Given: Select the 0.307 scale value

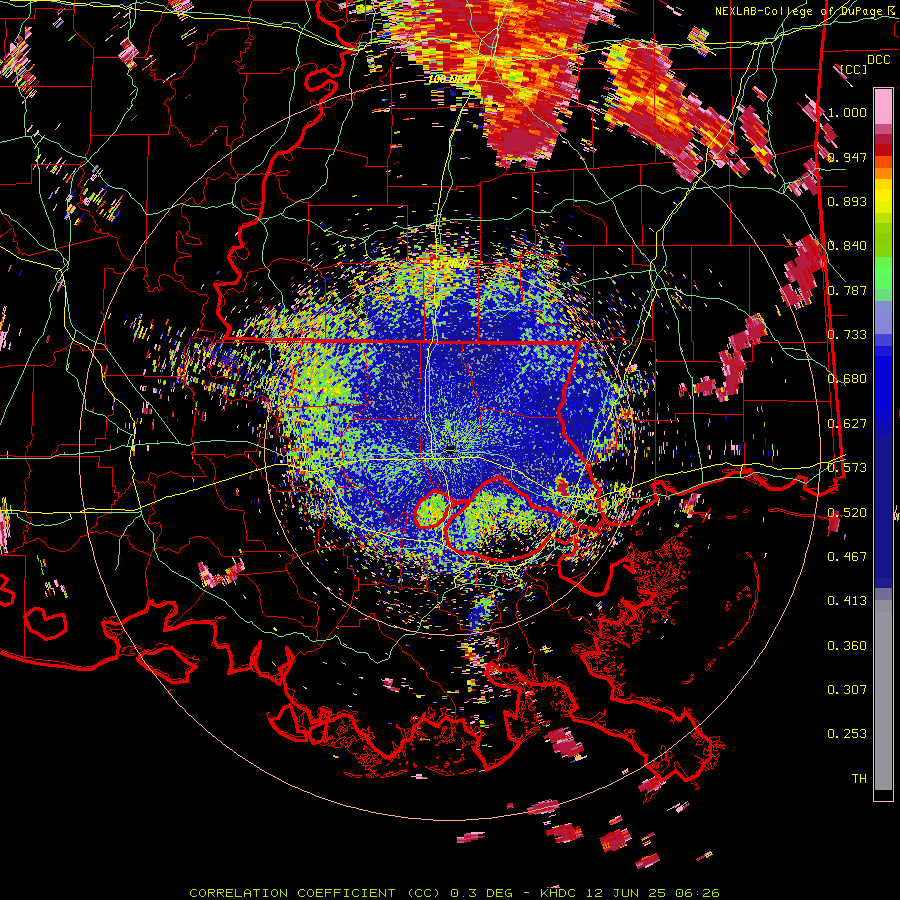Looking at the screenshot, I should pos(847,689).
